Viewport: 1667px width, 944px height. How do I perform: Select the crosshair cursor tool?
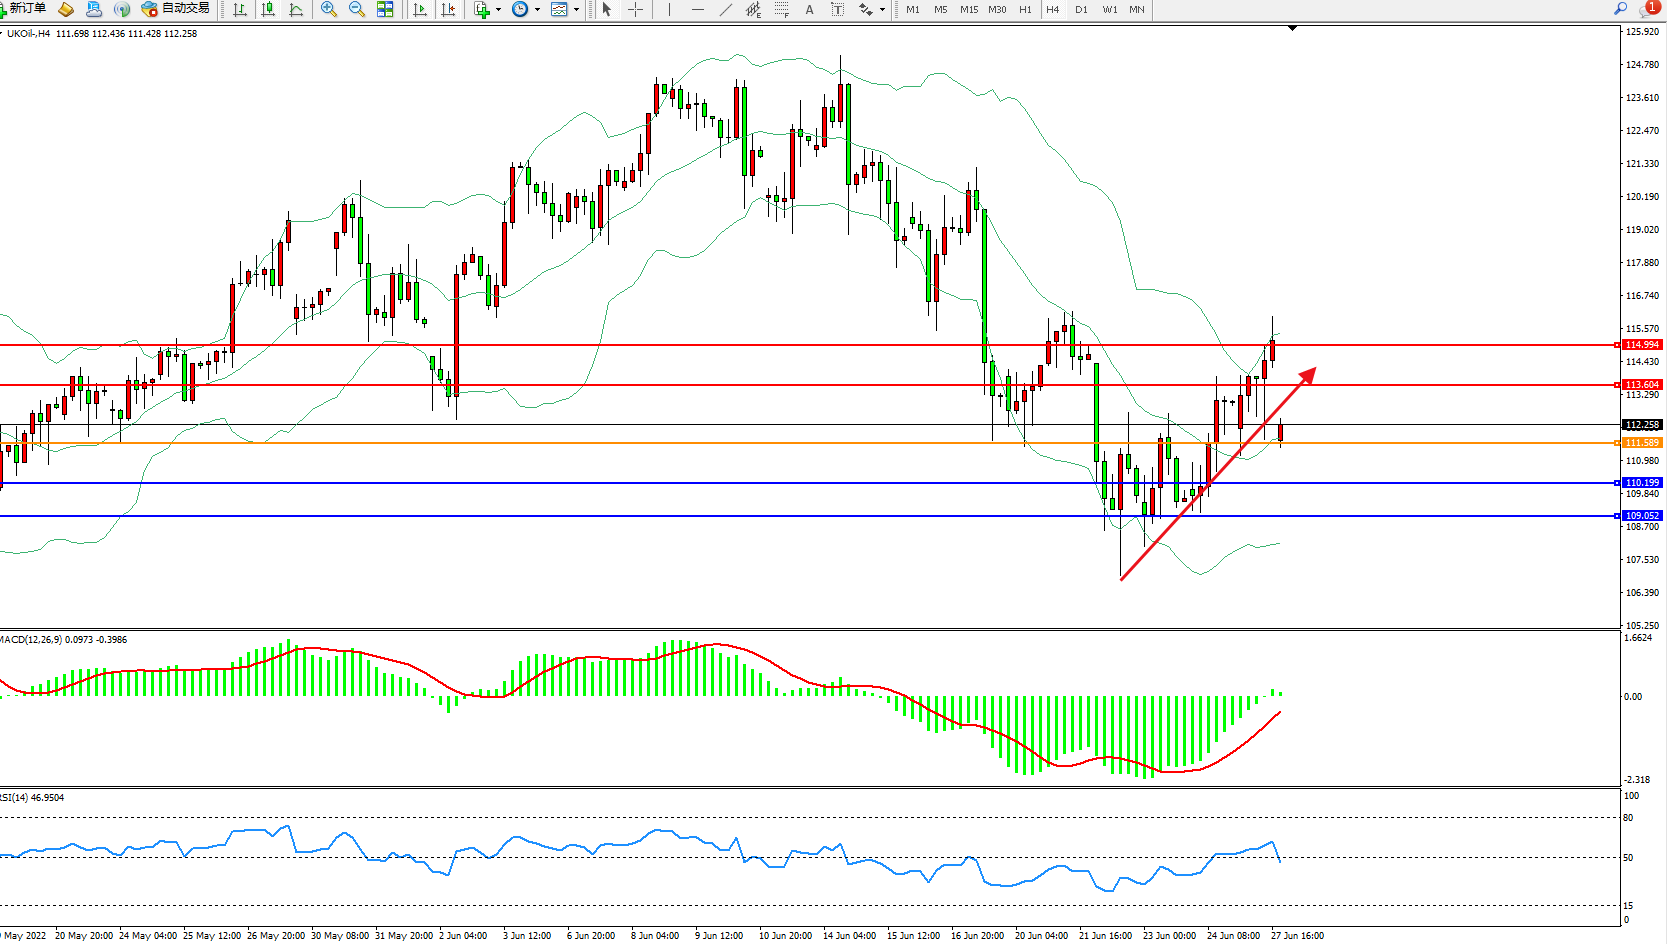point(635,9)
